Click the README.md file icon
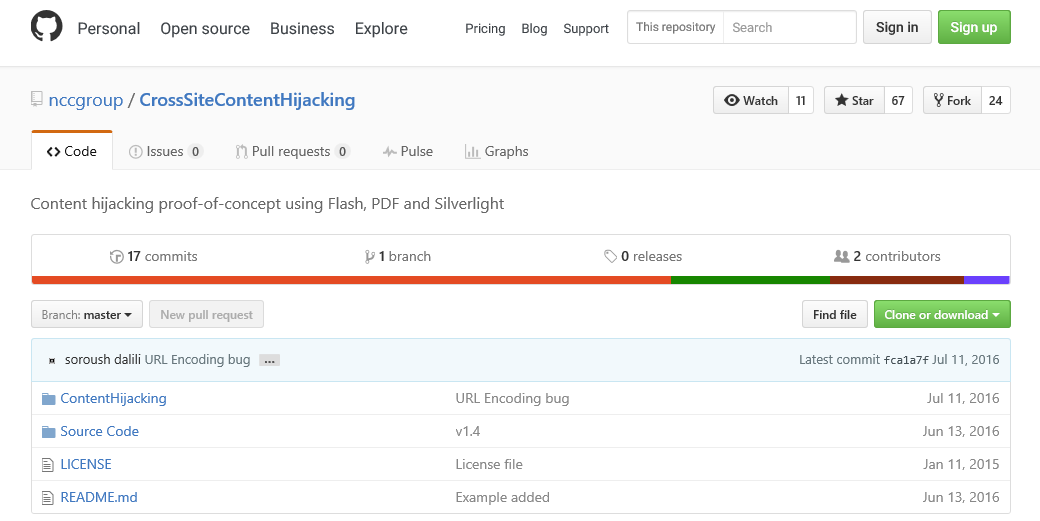 tap(48, 498)
